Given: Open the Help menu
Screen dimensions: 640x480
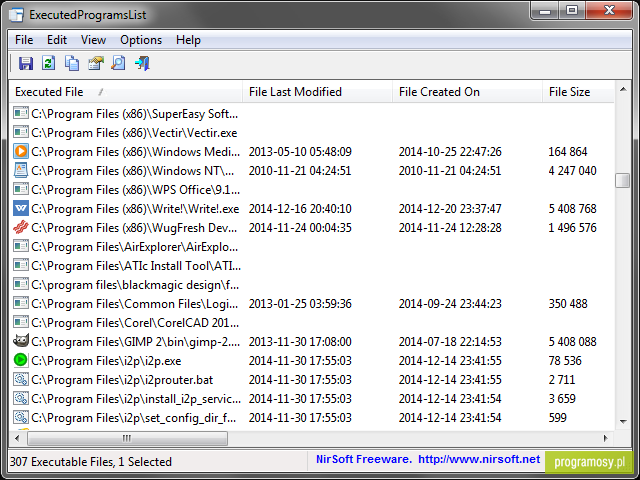Looking at the screenshot, I should tap(188, 40).
